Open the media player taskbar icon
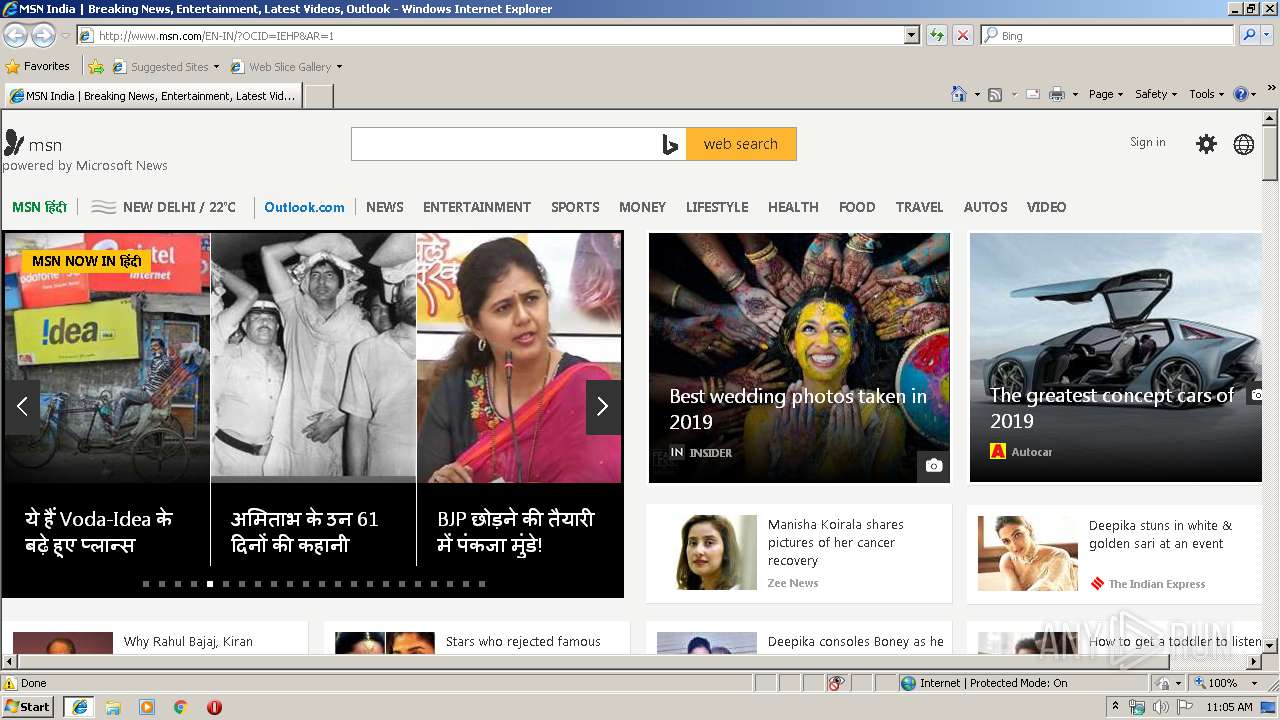Viewport: 1280px width, 720px height. pyautogui.click(x=147, y=707)
